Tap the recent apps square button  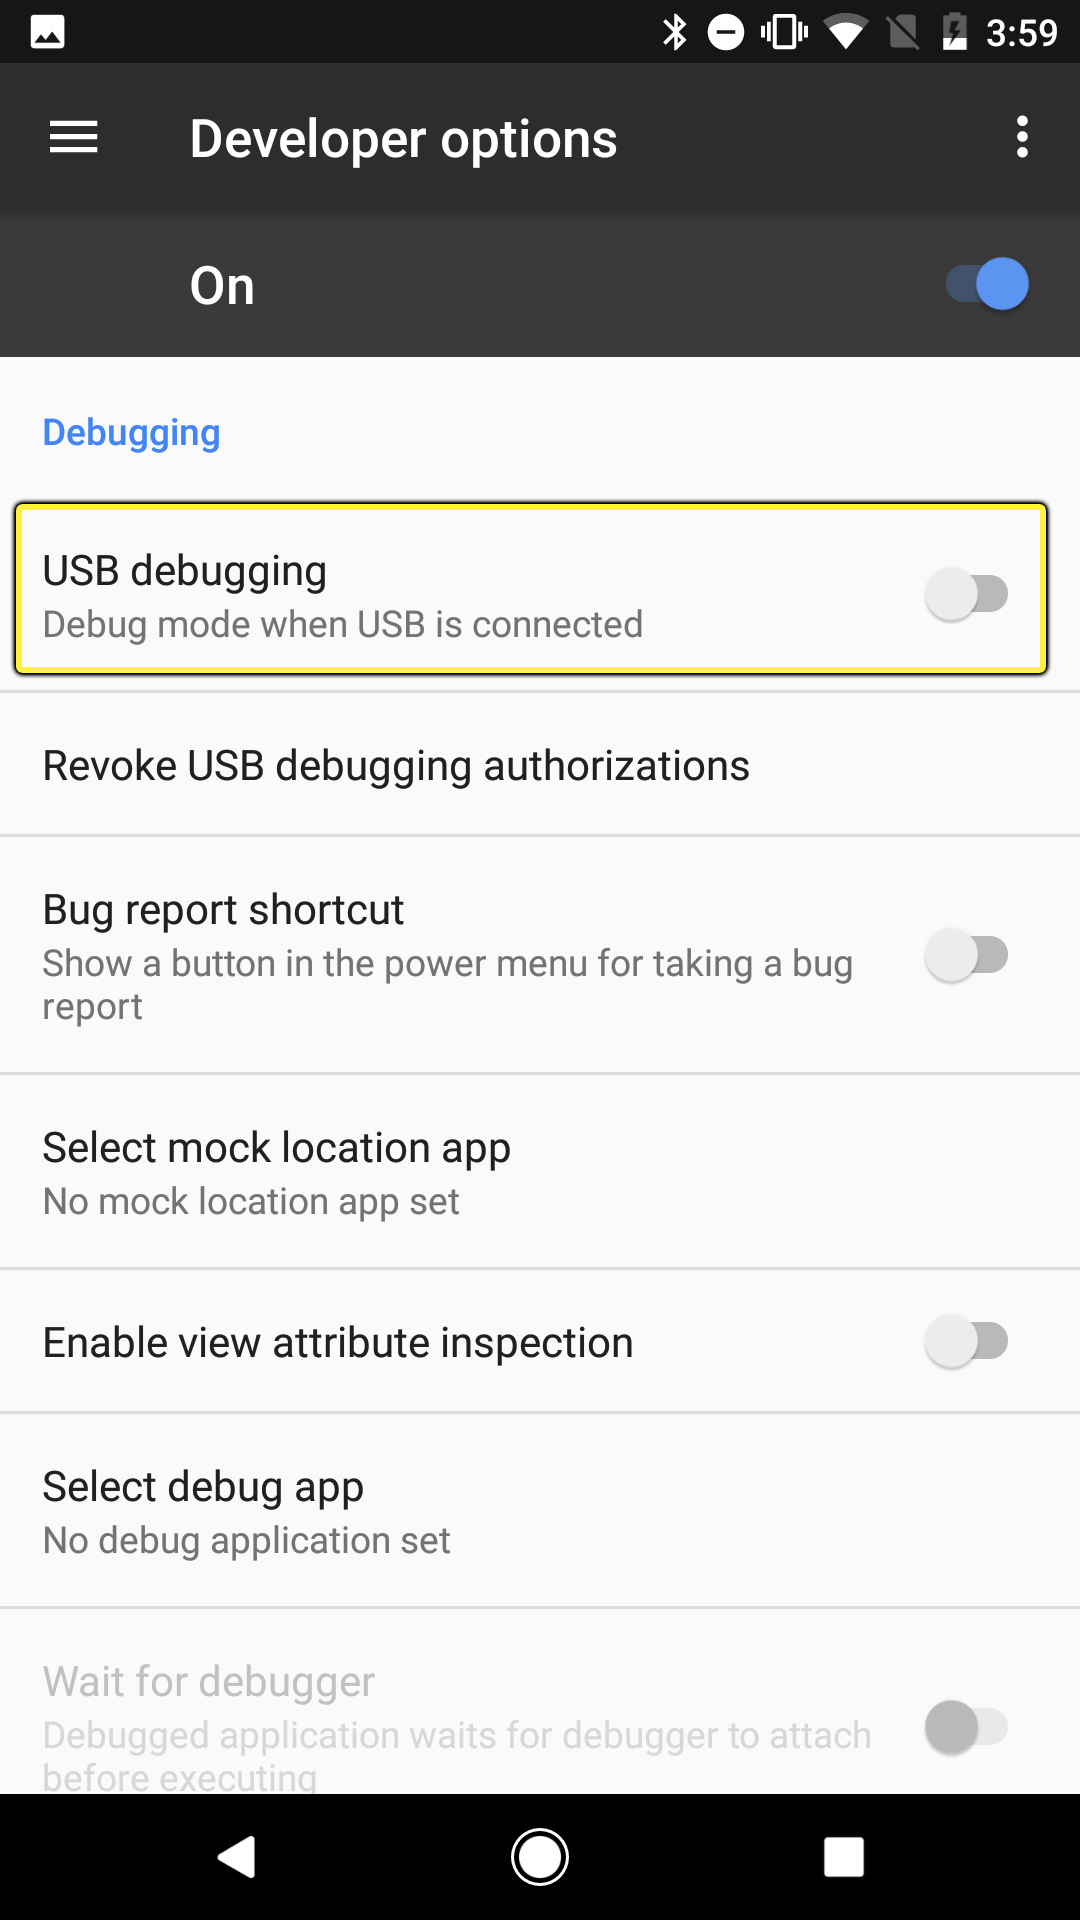pos(844,1857)
